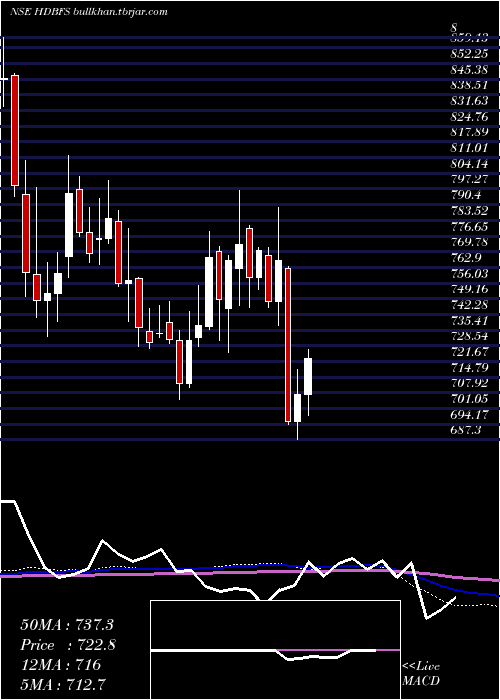500x700 pixels.
Task: Click the 783.52 price label
Action: click(x=469, y=210)
